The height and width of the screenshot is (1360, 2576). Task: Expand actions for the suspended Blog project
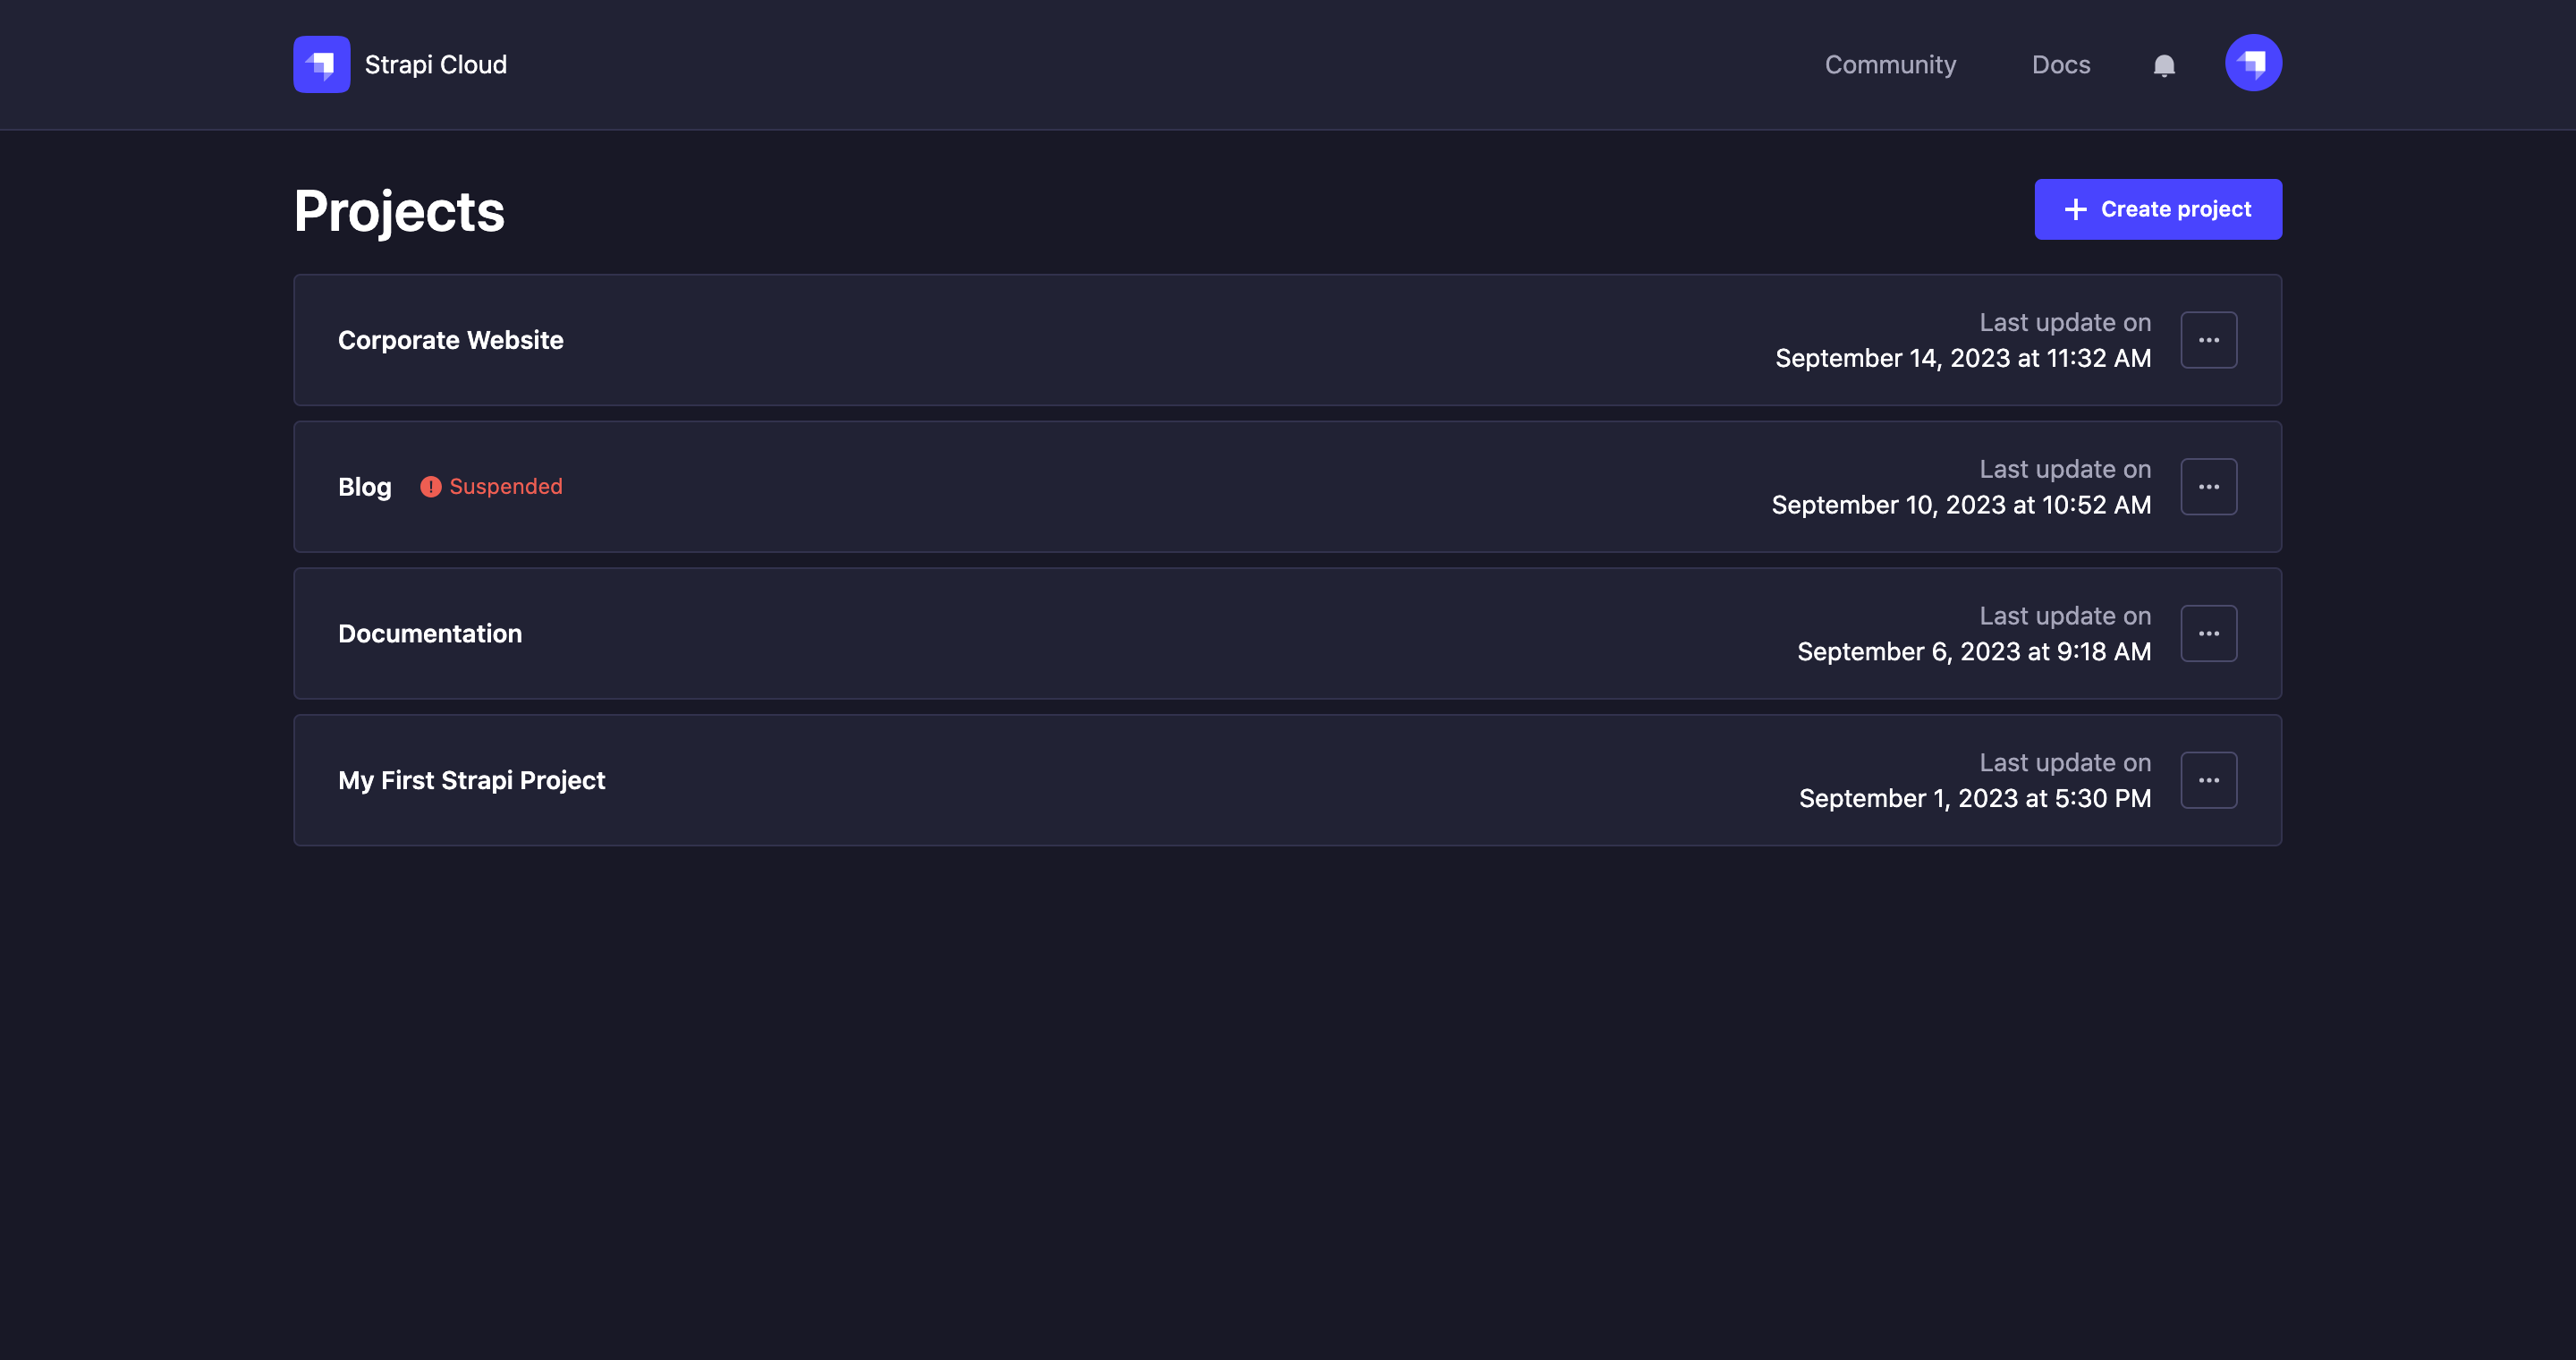point(2208,486)
